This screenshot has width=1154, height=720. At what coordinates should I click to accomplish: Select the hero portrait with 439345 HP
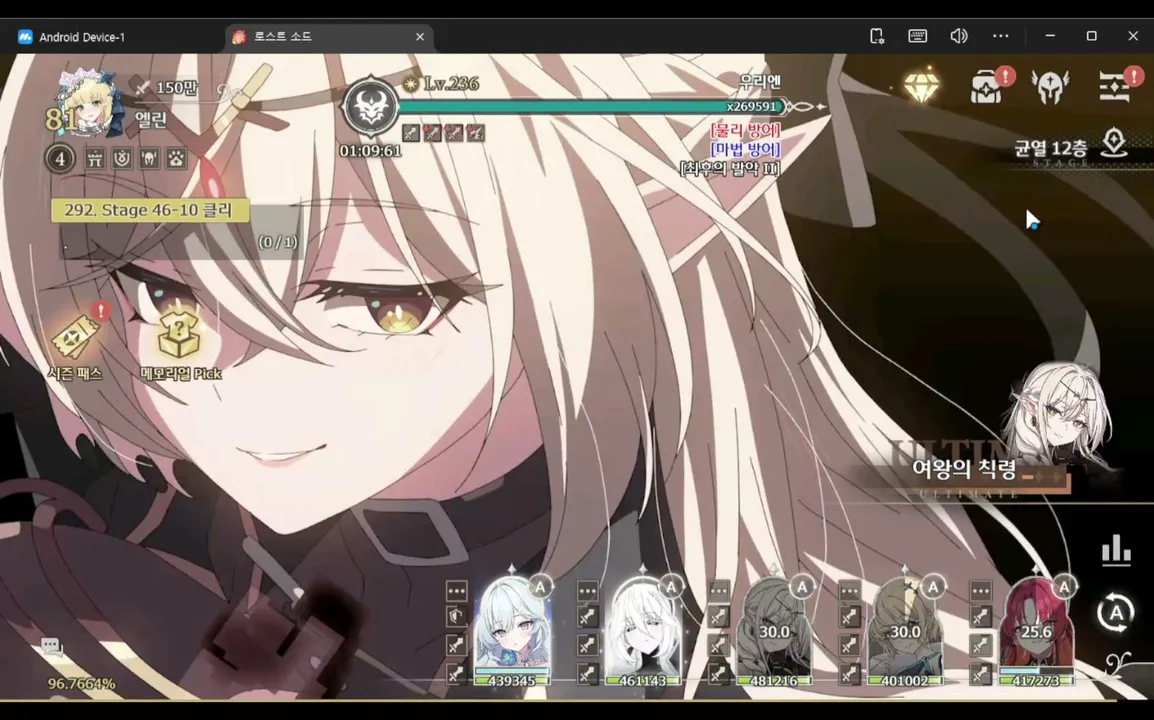(512, 624)
